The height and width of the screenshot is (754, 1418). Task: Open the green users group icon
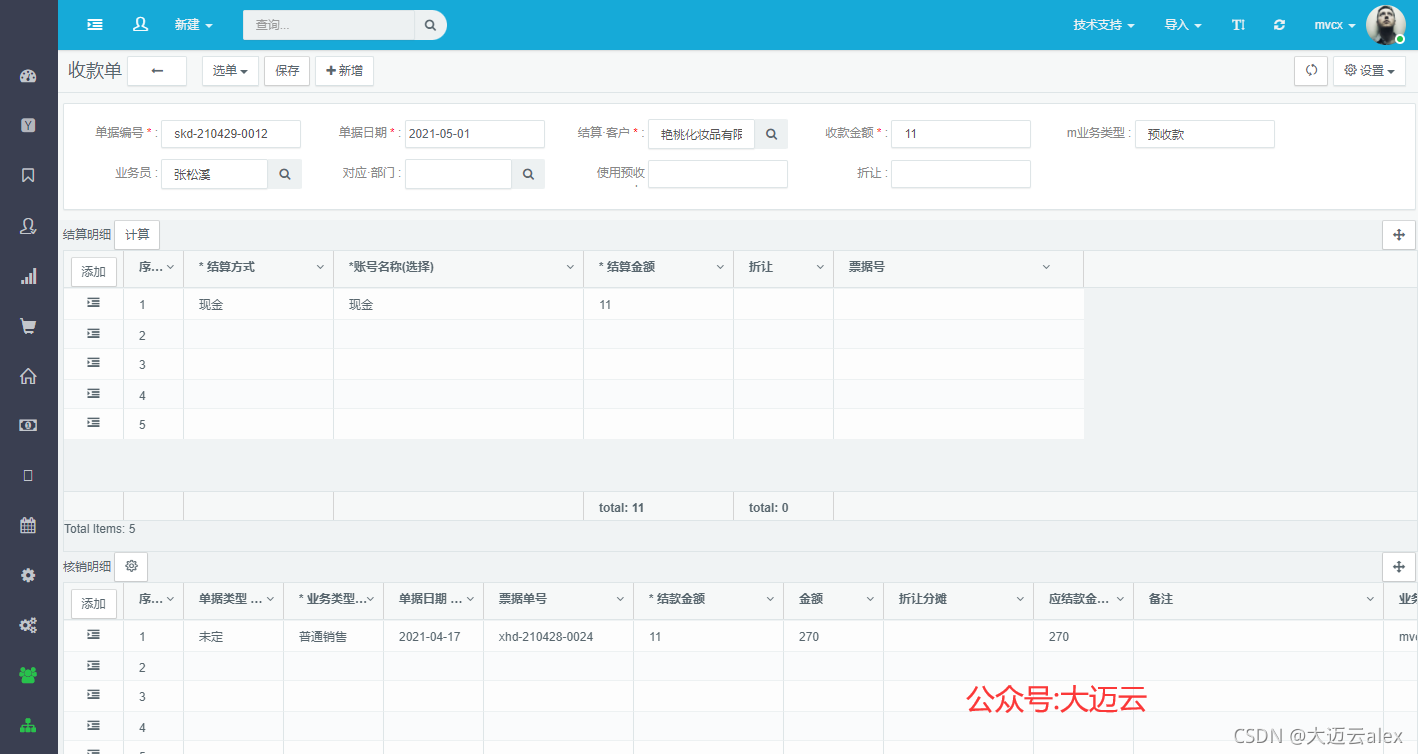(x=28, y=675)
